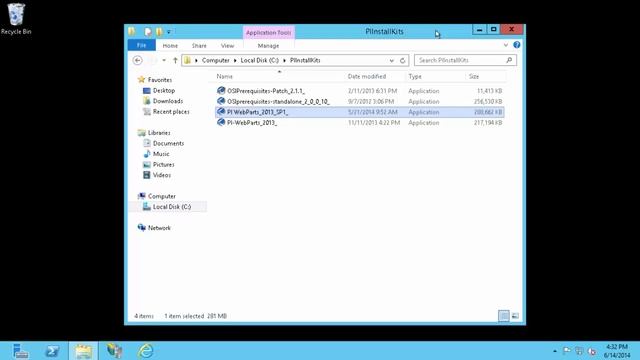The width and height of the screenshot is (640, 360).
Task: Launch PowerShell from the taskbar
Action: [52, 351]
